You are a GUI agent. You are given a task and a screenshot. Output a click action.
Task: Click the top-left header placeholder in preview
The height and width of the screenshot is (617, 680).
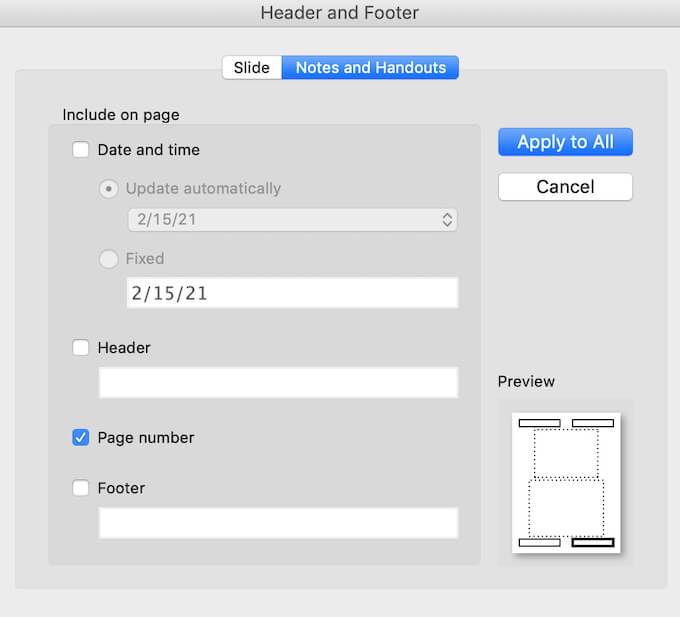(x=539, y=423)
